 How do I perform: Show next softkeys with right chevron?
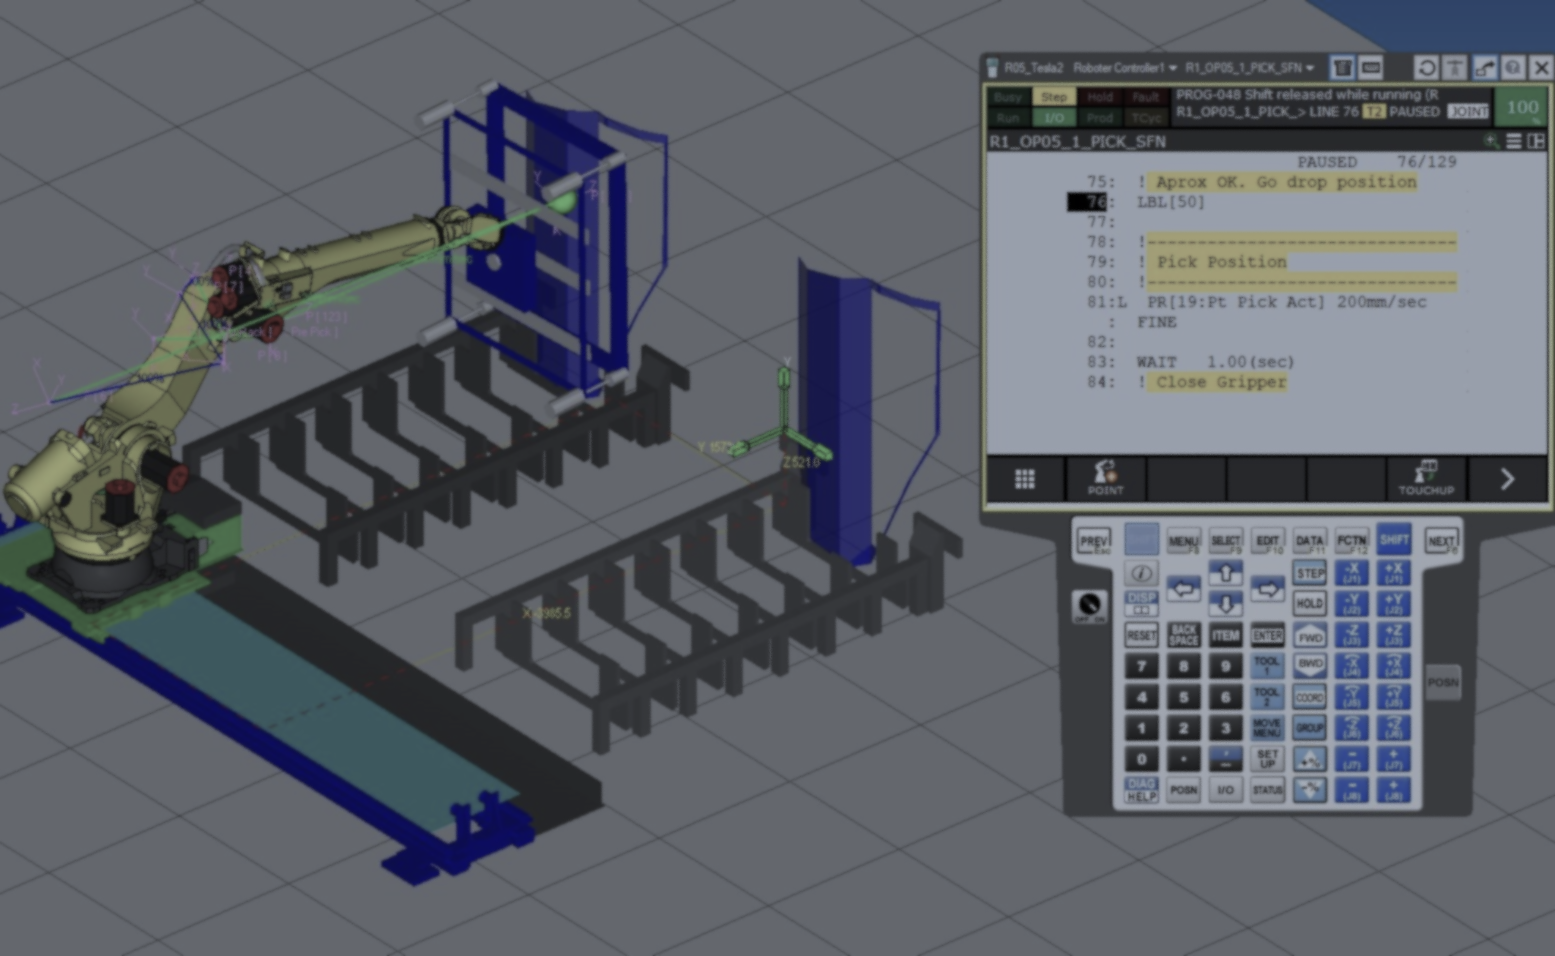point(1507,479)
